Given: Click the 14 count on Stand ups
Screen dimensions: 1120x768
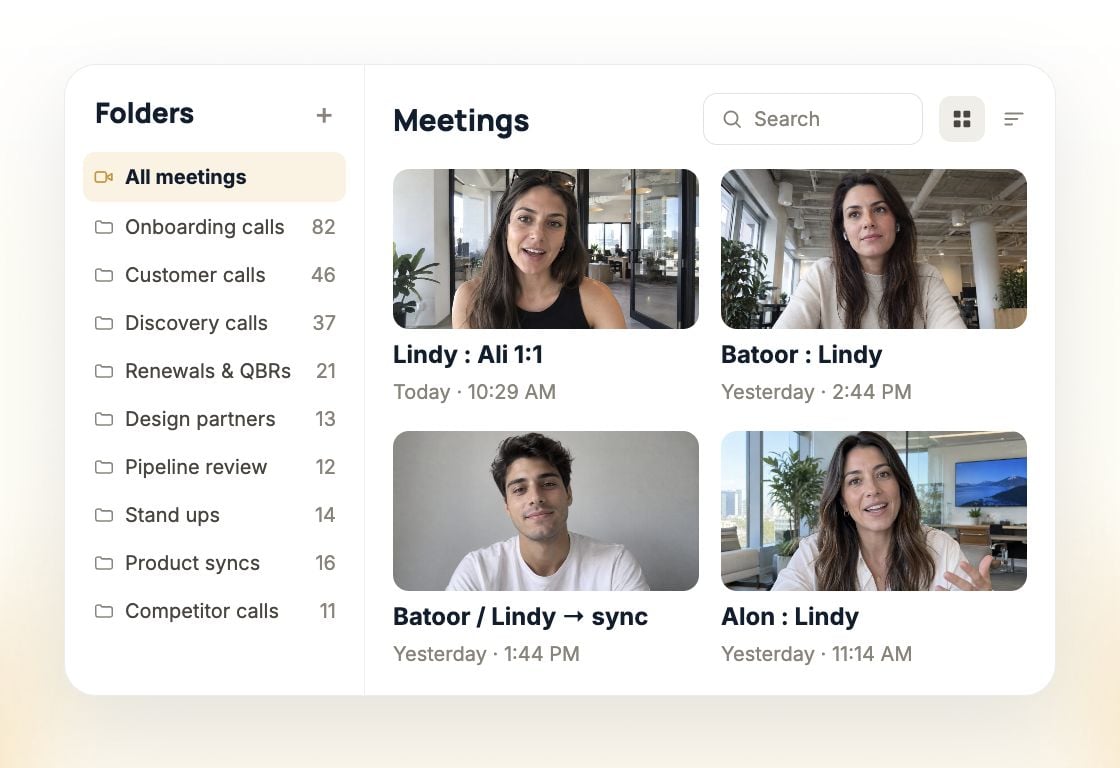Looking at the screenshot, I should click(325, 515).
